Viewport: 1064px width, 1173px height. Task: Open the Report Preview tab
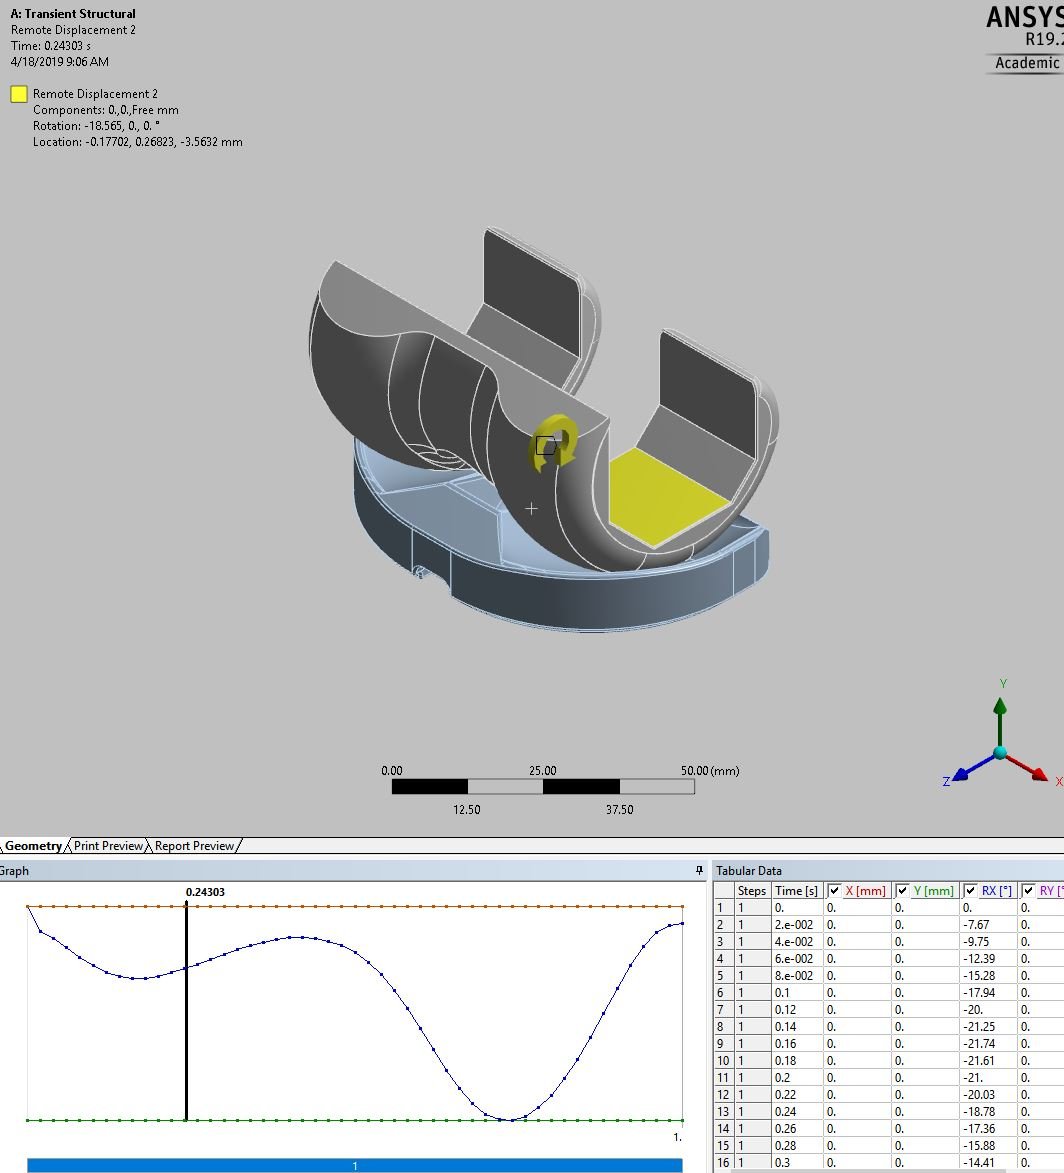coord(195,845)
